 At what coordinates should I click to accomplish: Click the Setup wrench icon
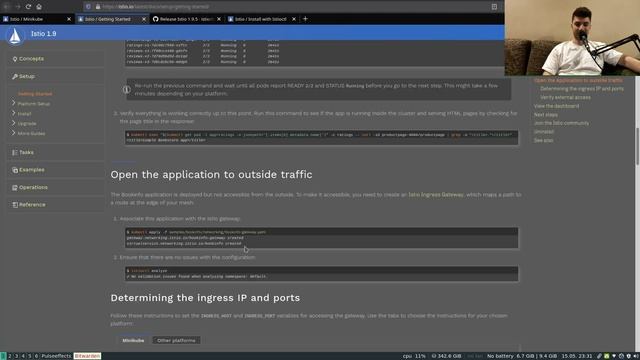(15, 76)
